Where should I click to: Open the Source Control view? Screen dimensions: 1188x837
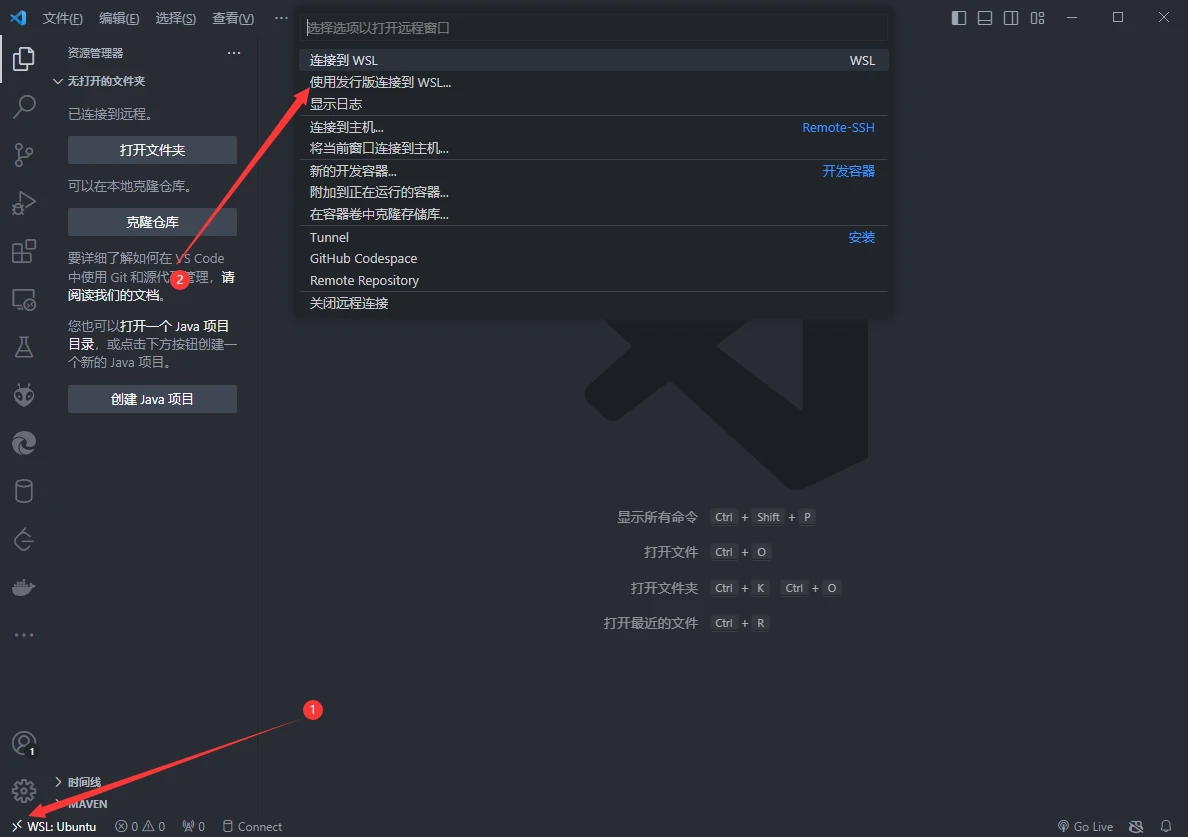24,154
